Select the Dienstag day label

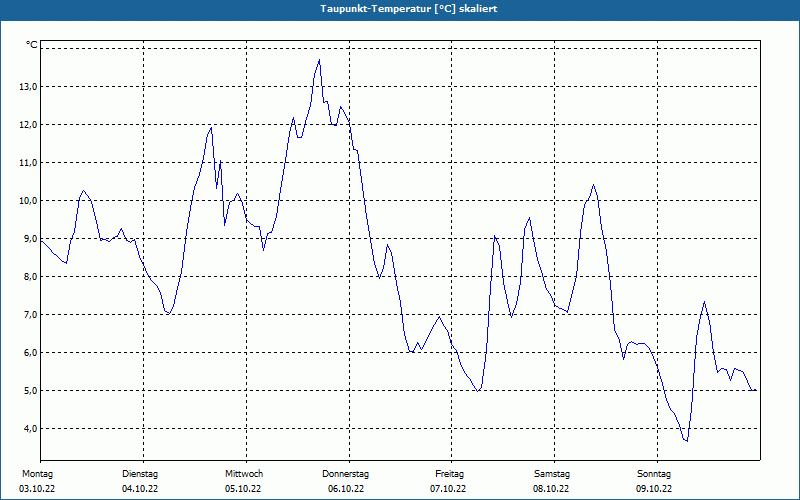140,474
